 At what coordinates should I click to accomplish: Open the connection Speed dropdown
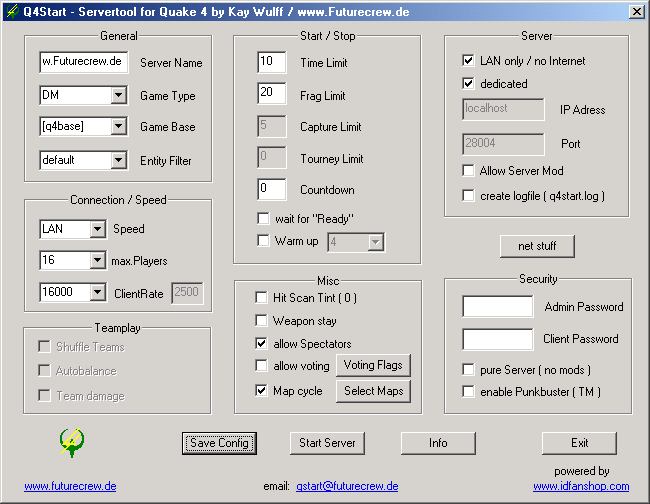coord(97,229)
